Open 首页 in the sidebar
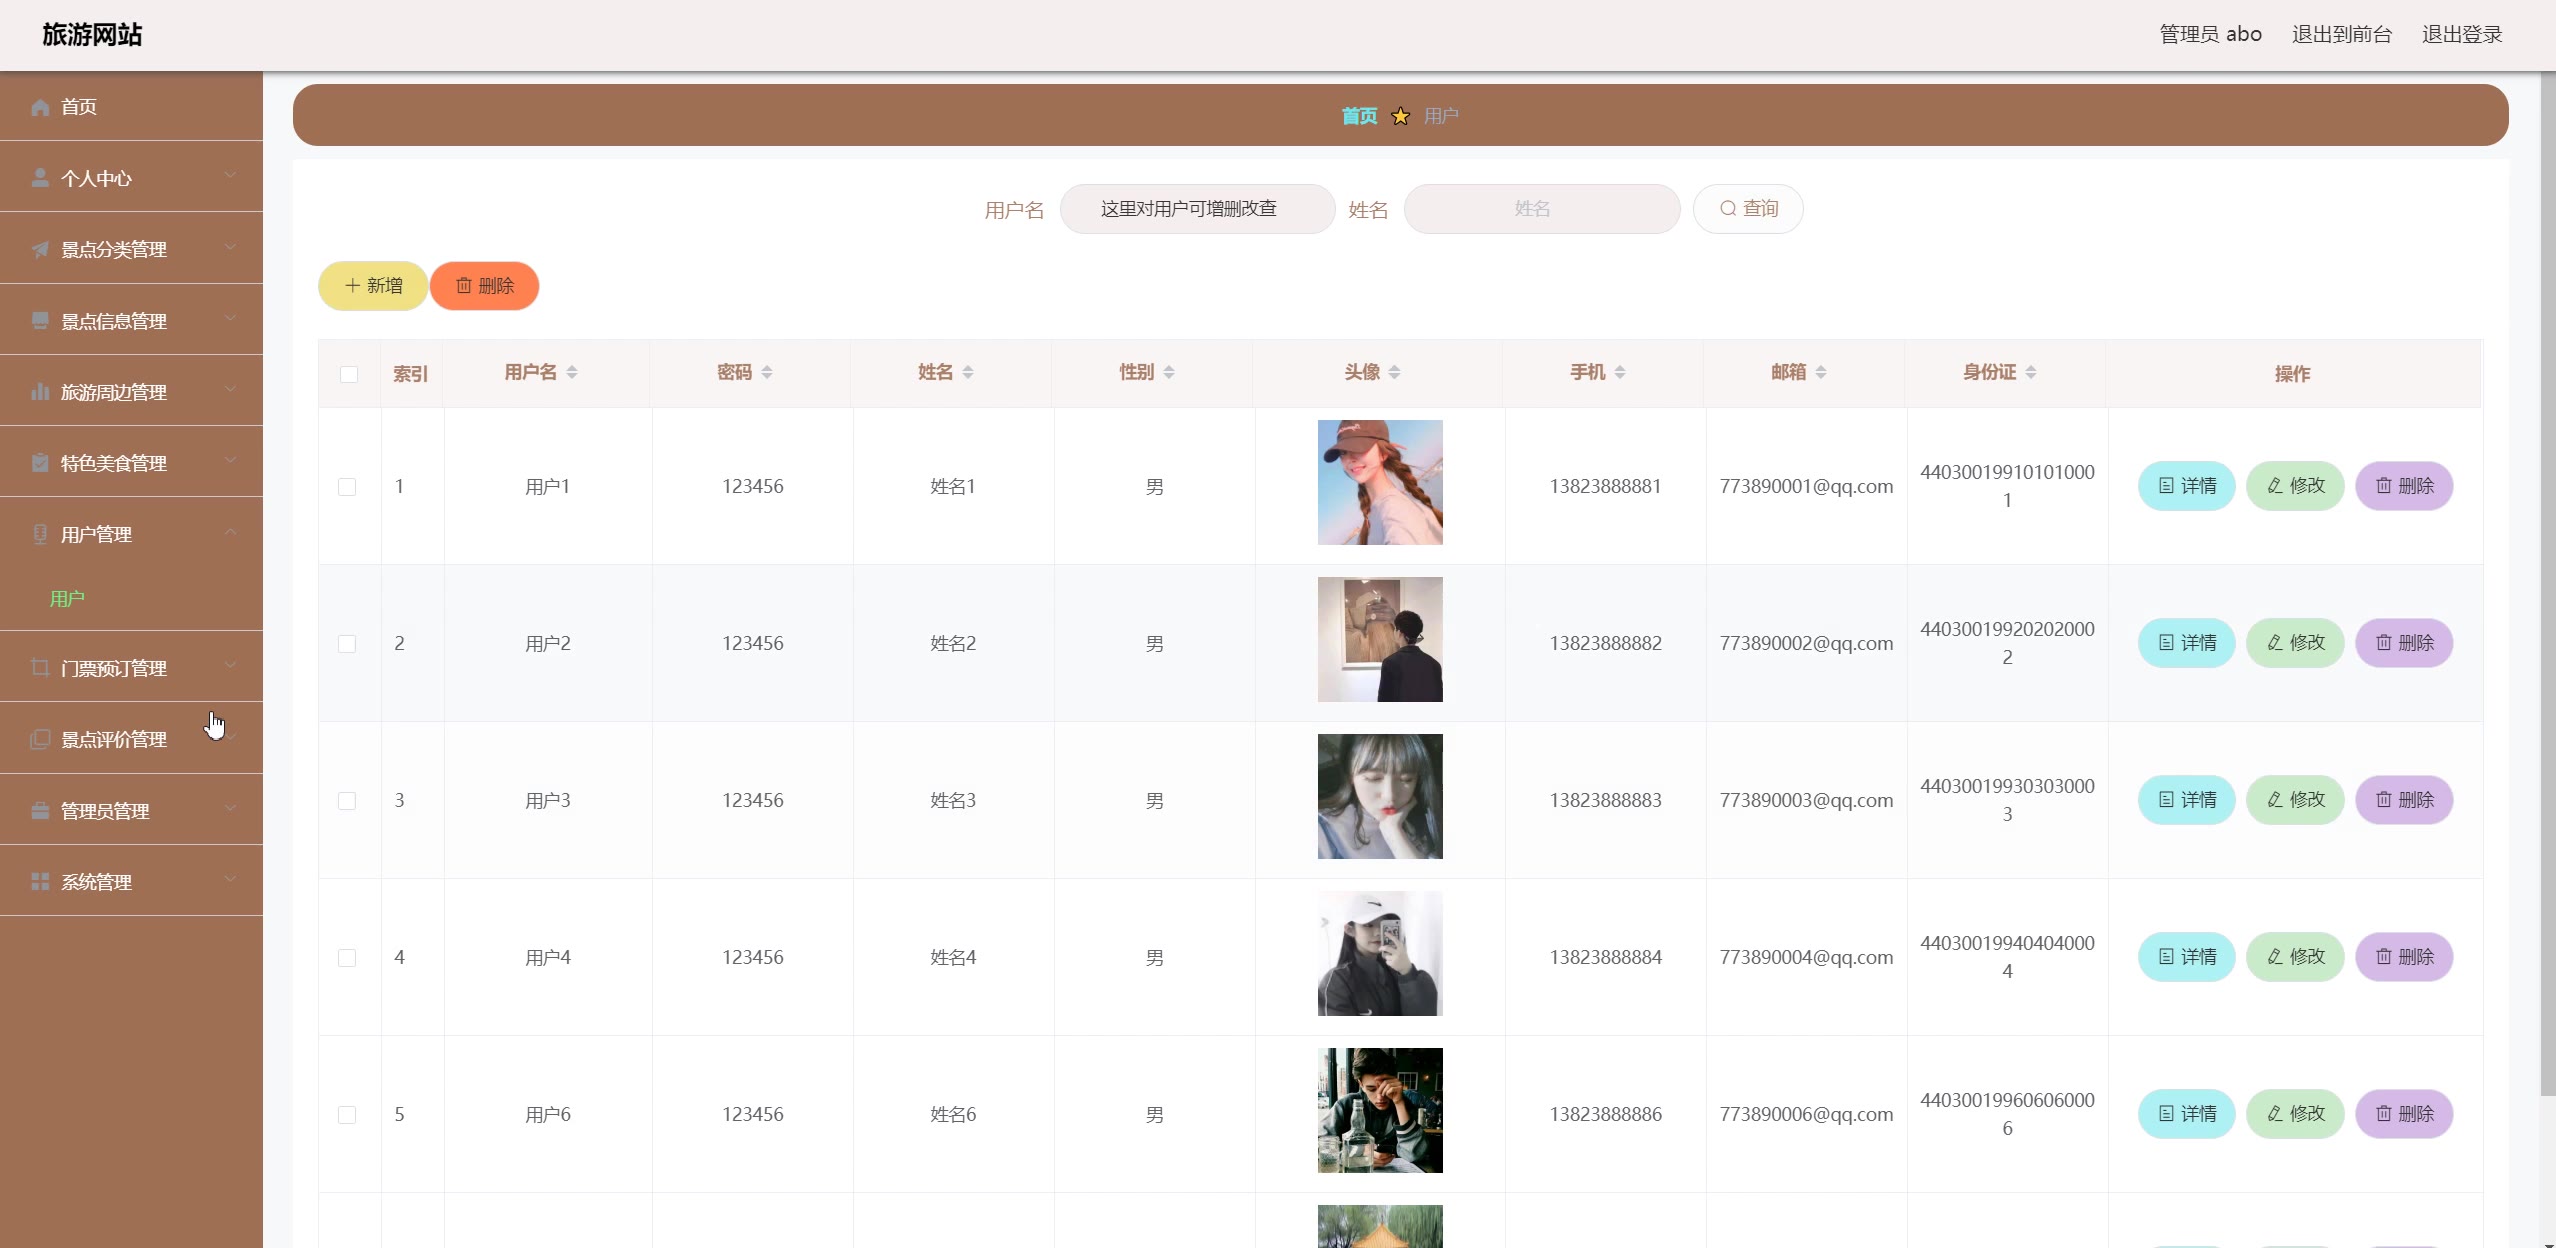The height and width of the screenshot is (1248, 2556). (x=131, y=106)
